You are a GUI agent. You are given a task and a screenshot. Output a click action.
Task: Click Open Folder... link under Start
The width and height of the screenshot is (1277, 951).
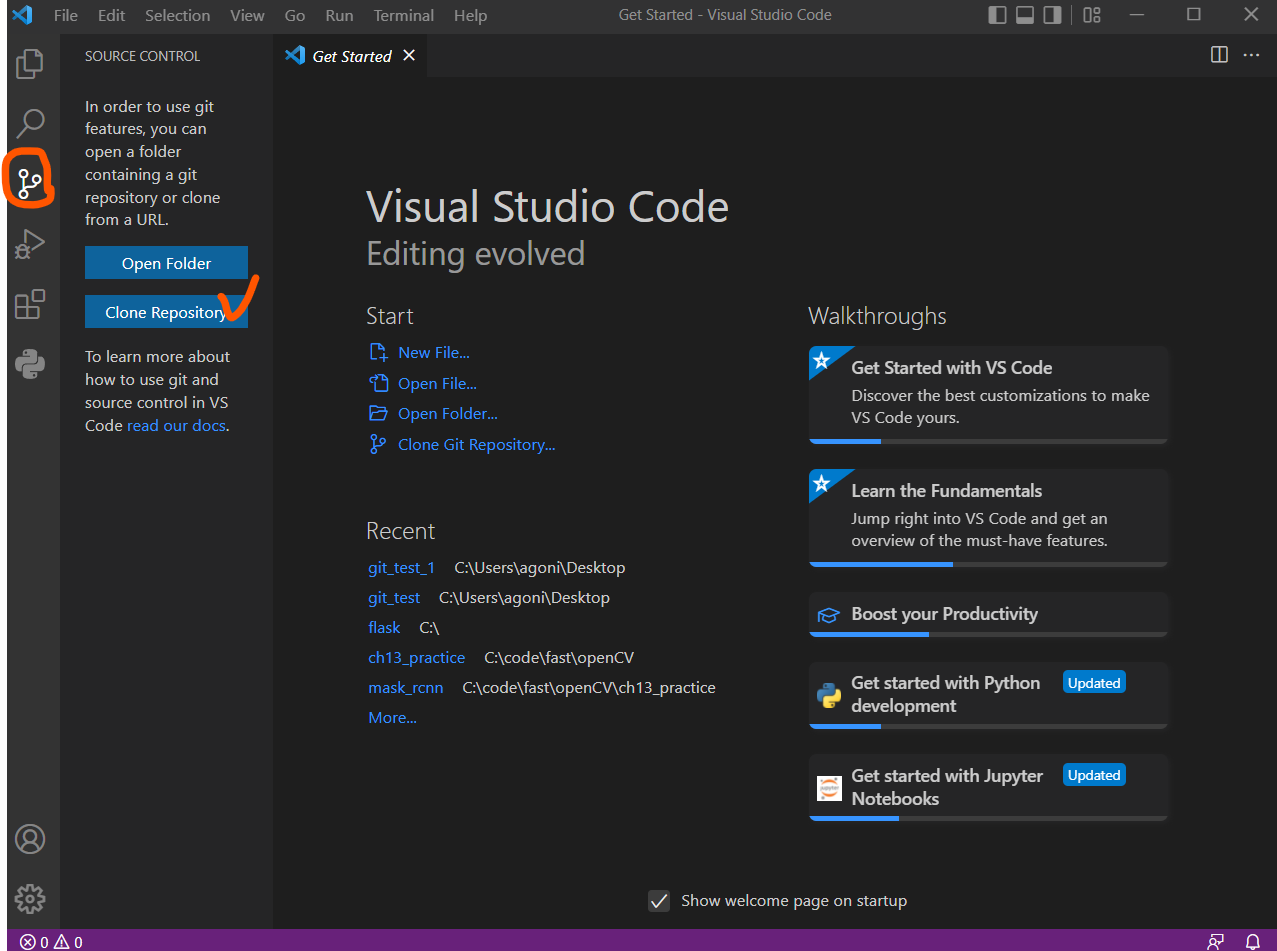point(448,413)
